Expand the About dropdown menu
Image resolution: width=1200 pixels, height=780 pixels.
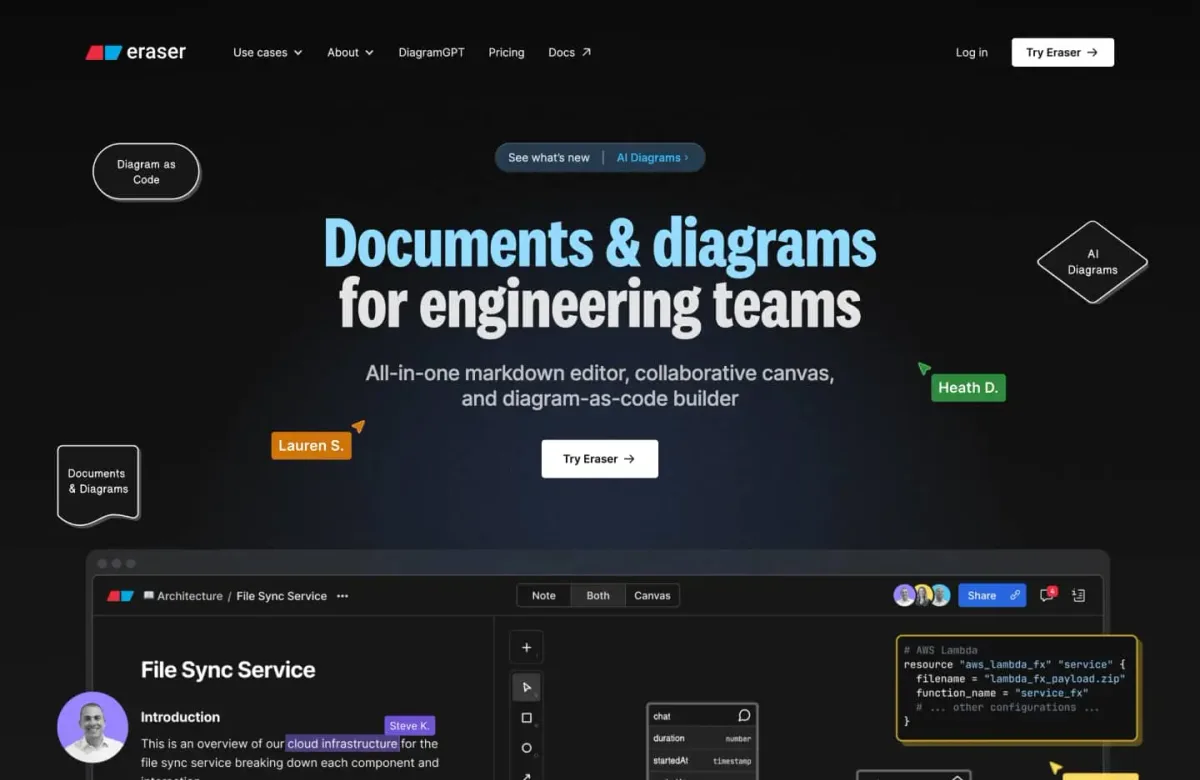[350, 52]
